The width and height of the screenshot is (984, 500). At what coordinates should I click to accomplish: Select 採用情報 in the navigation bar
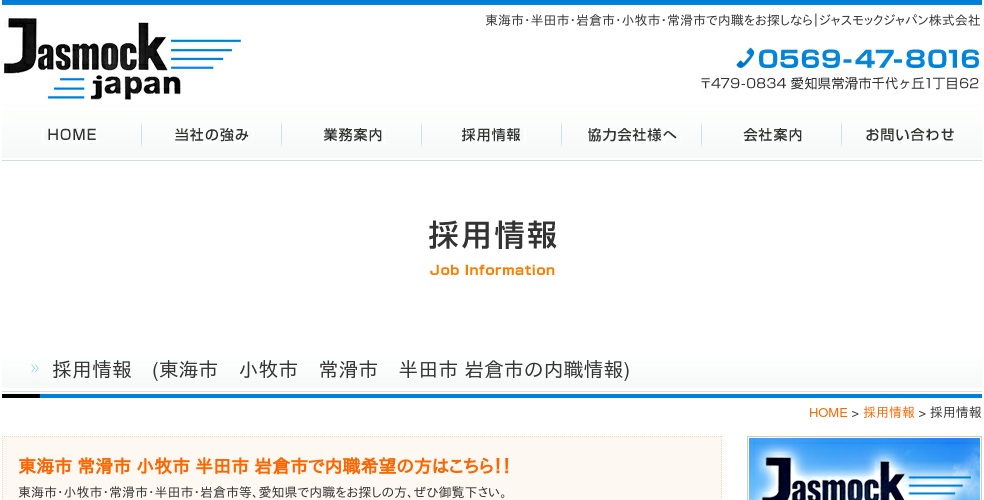(x=491, y=135)
